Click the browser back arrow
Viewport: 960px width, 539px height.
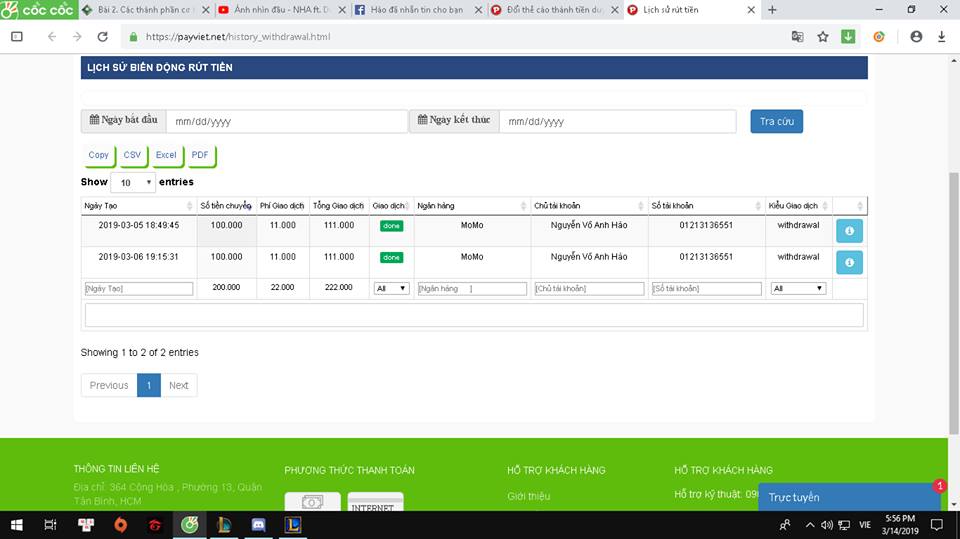[x=52, y=37]
